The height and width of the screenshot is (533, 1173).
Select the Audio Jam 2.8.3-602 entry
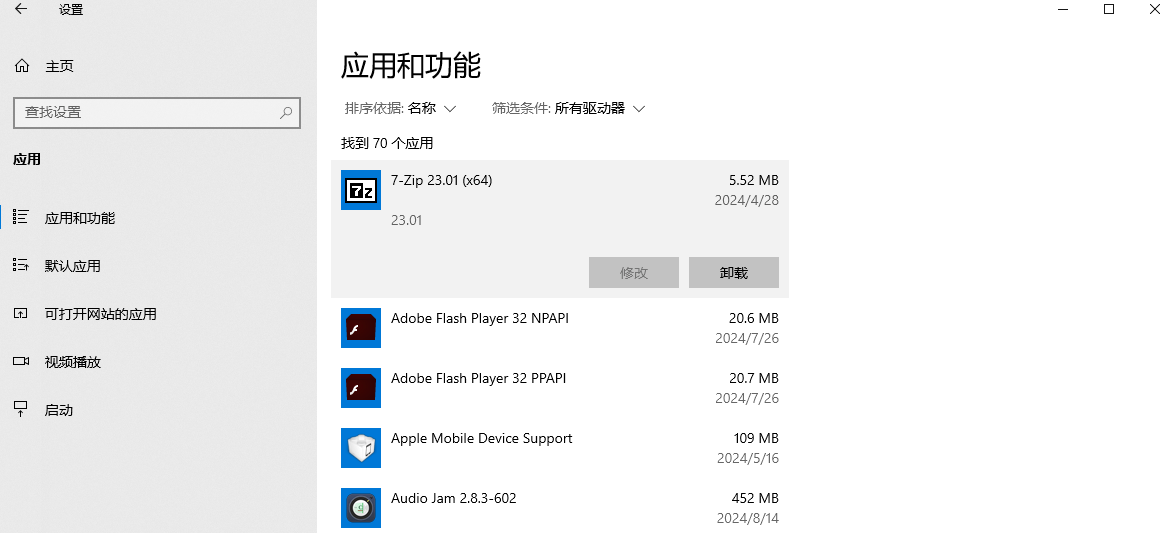tap(560, 508)
